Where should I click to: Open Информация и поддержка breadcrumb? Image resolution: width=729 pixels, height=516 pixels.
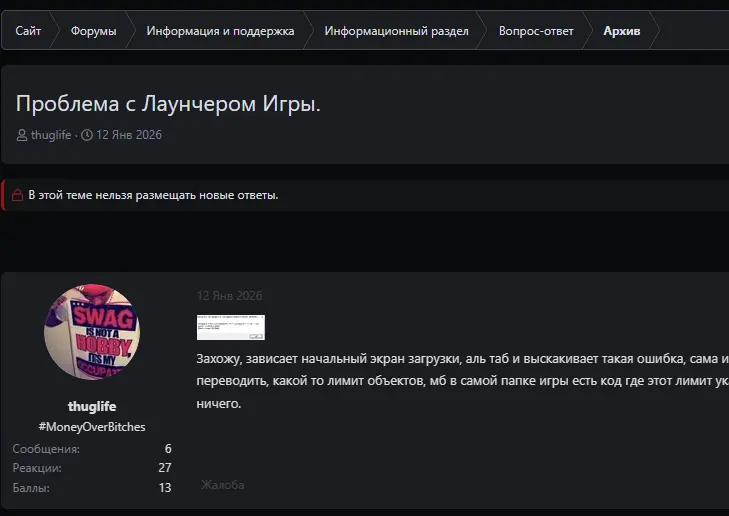220,31
